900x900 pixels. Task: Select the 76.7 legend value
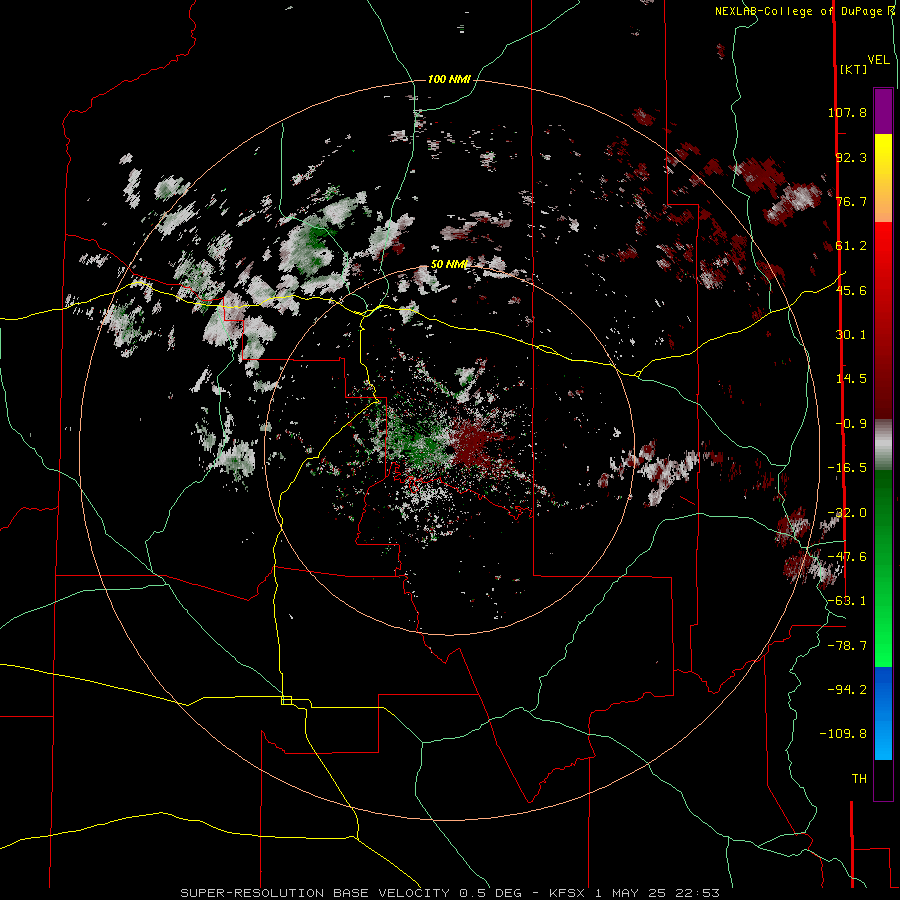click(x=851, y=201)
